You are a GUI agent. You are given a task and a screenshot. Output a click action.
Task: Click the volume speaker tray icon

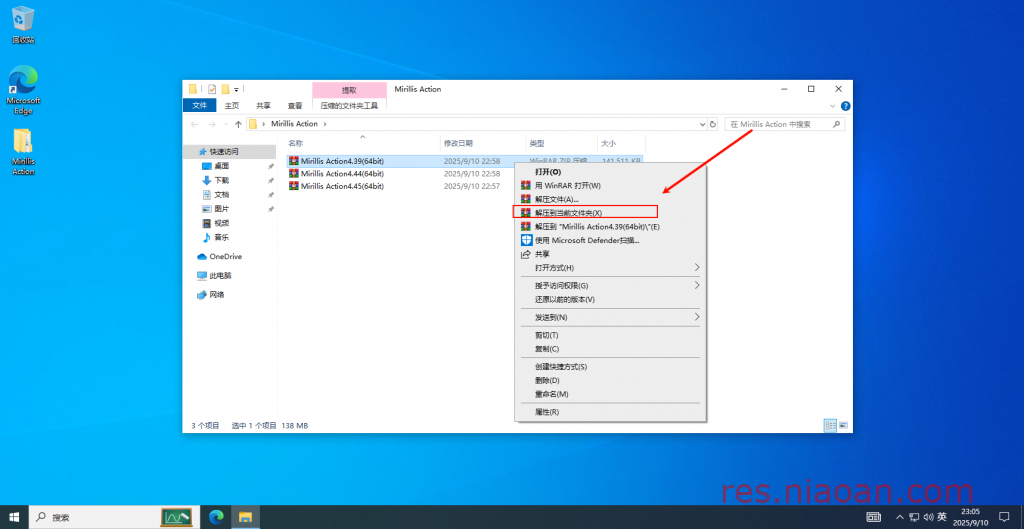[x=928, y=517]
